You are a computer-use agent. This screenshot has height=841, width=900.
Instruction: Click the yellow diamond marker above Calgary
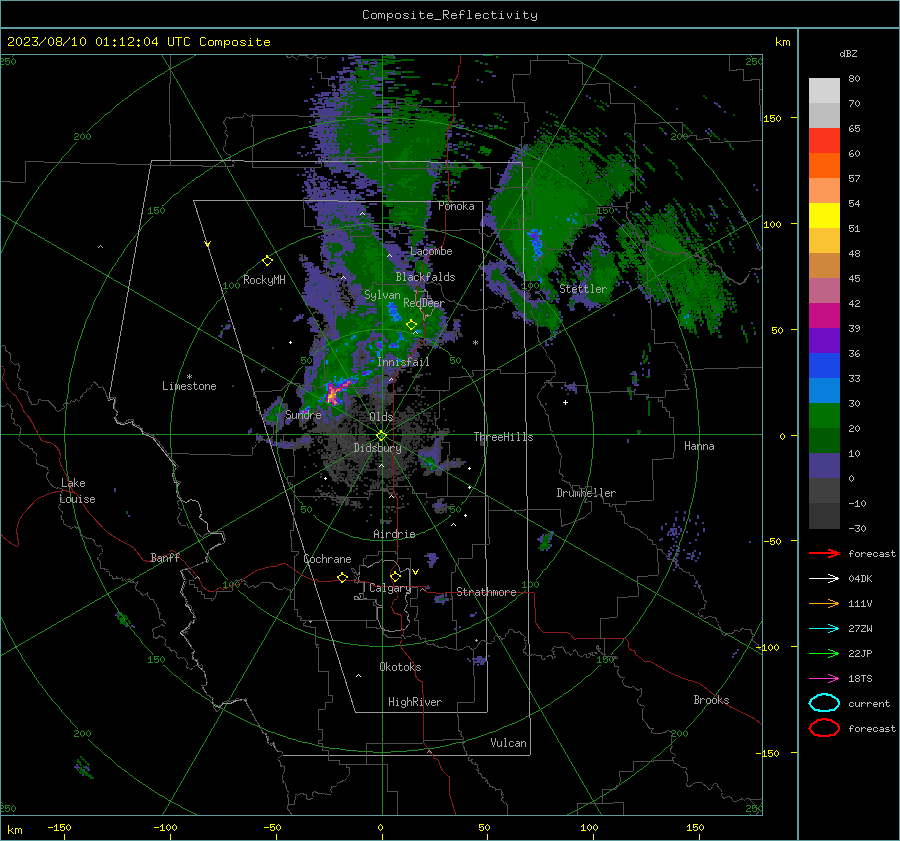coord(395,576)
